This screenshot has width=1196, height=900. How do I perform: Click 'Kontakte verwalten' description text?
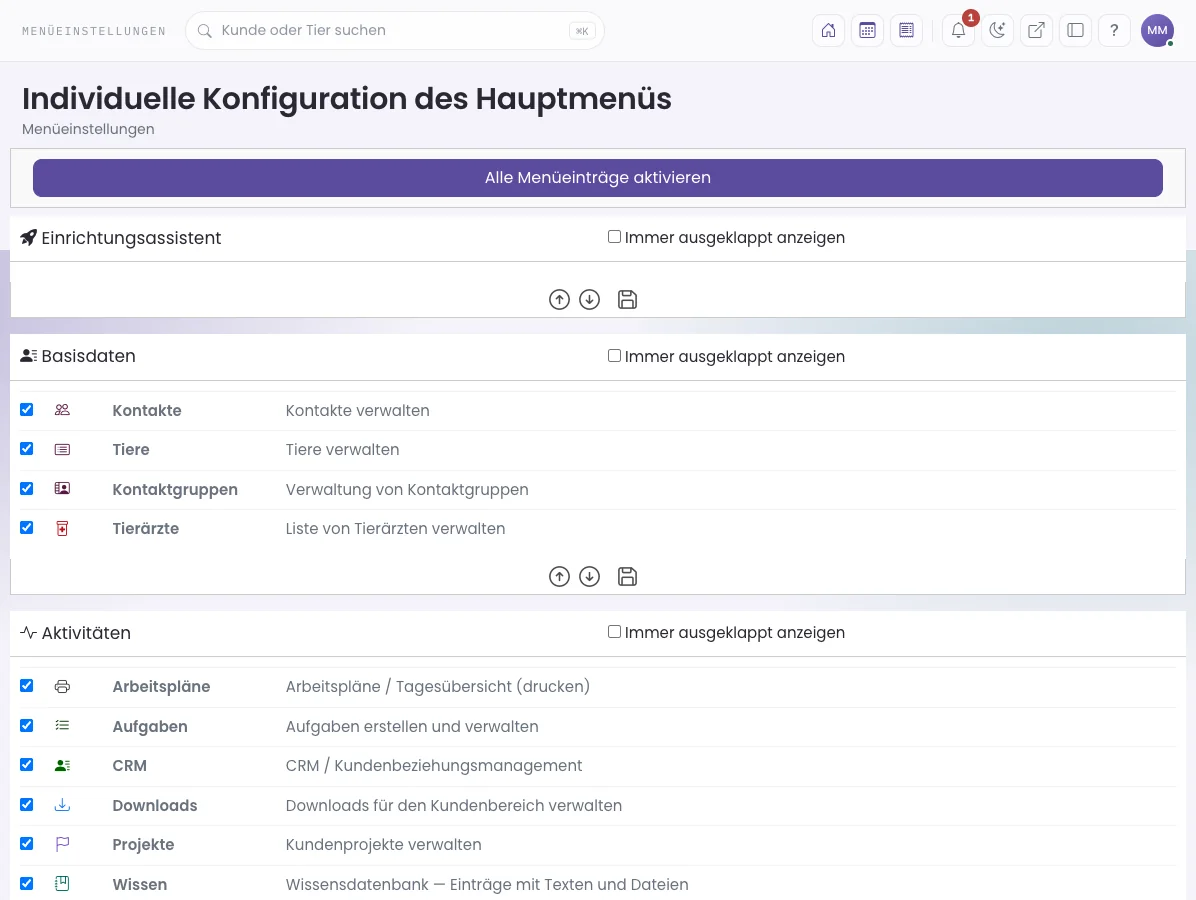coord(358,410)
